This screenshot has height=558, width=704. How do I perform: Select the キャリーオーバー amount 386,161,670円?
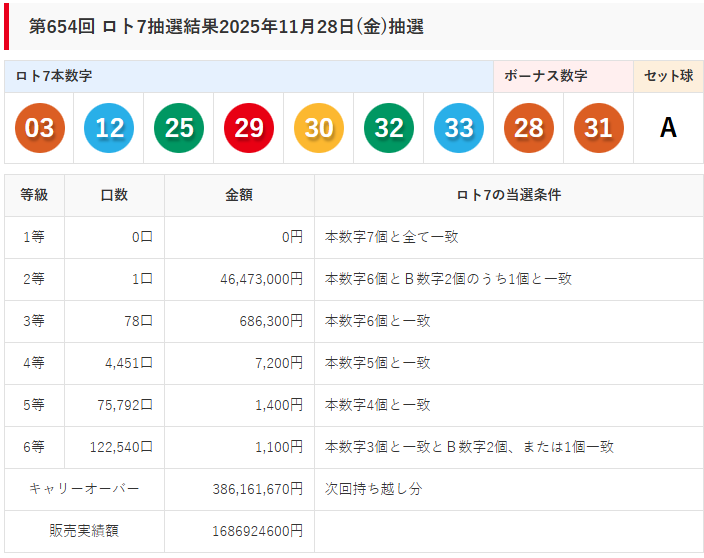pyautogui.click(x=257, y=489)
